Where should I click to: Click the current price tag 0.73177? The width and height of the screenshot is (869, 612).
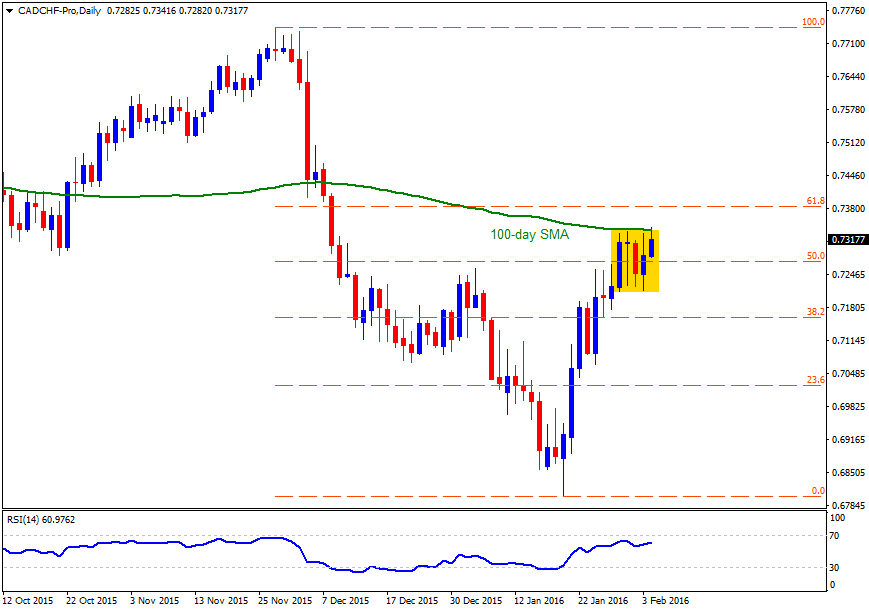click(848, 239)
